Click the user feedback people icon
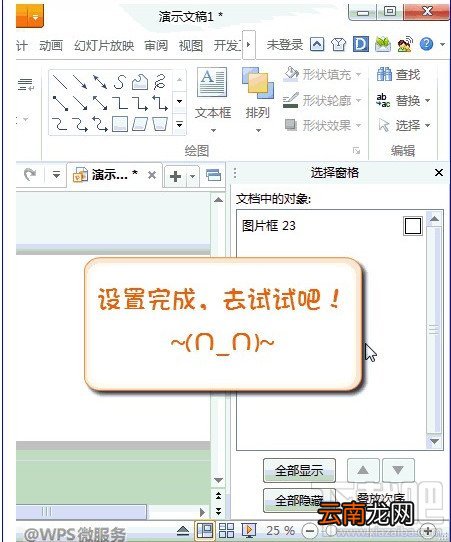This screenshot has width=451, height=542. pos(405,45)
